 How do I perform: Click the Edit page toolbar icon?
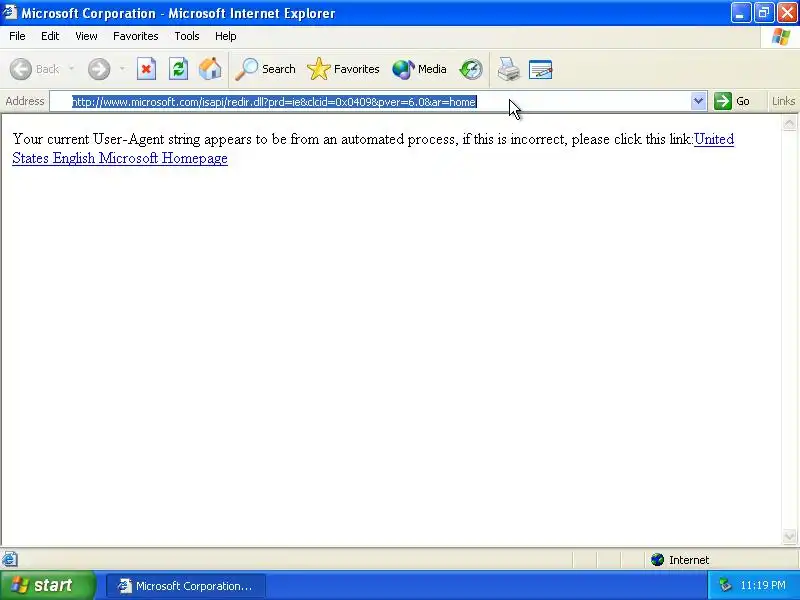(540, 69)
